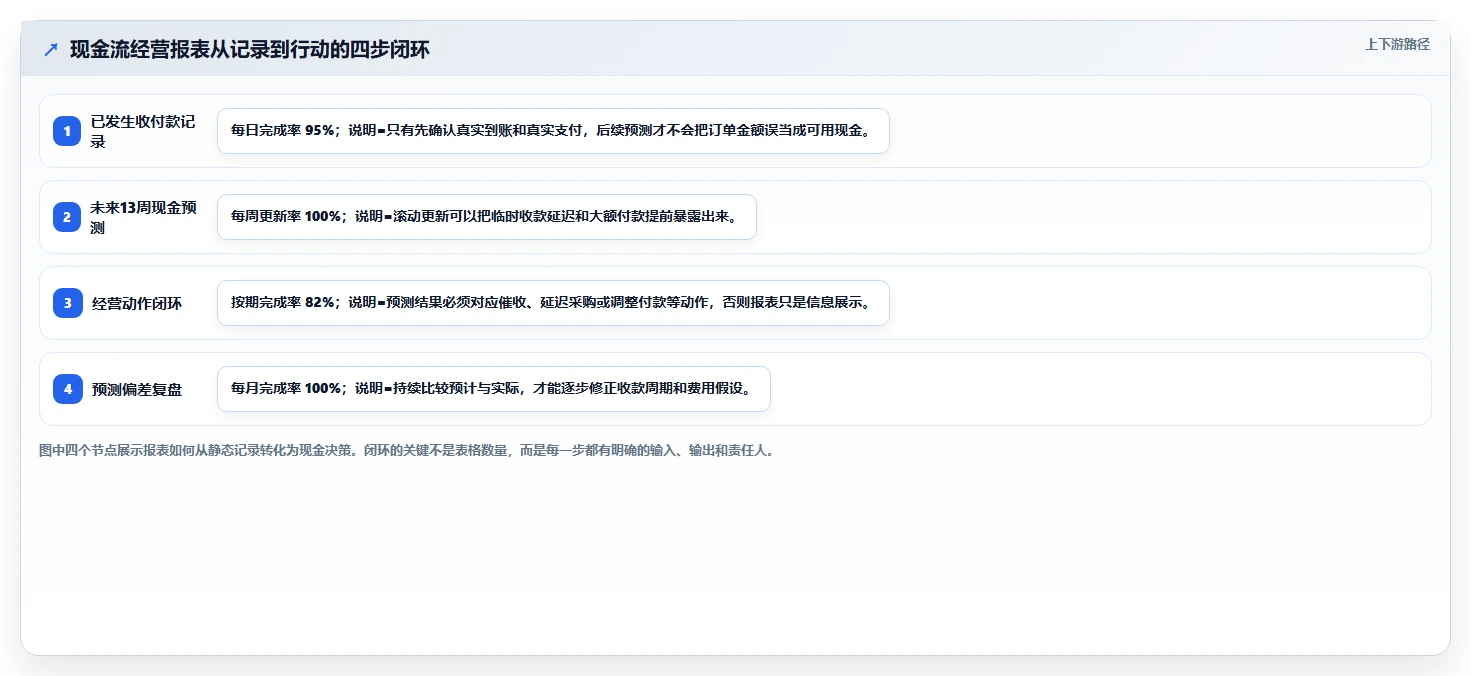This screenshot has width=1471, height=676.
Task: Click the 上下游路径 label
Action: click(1397, 44)
